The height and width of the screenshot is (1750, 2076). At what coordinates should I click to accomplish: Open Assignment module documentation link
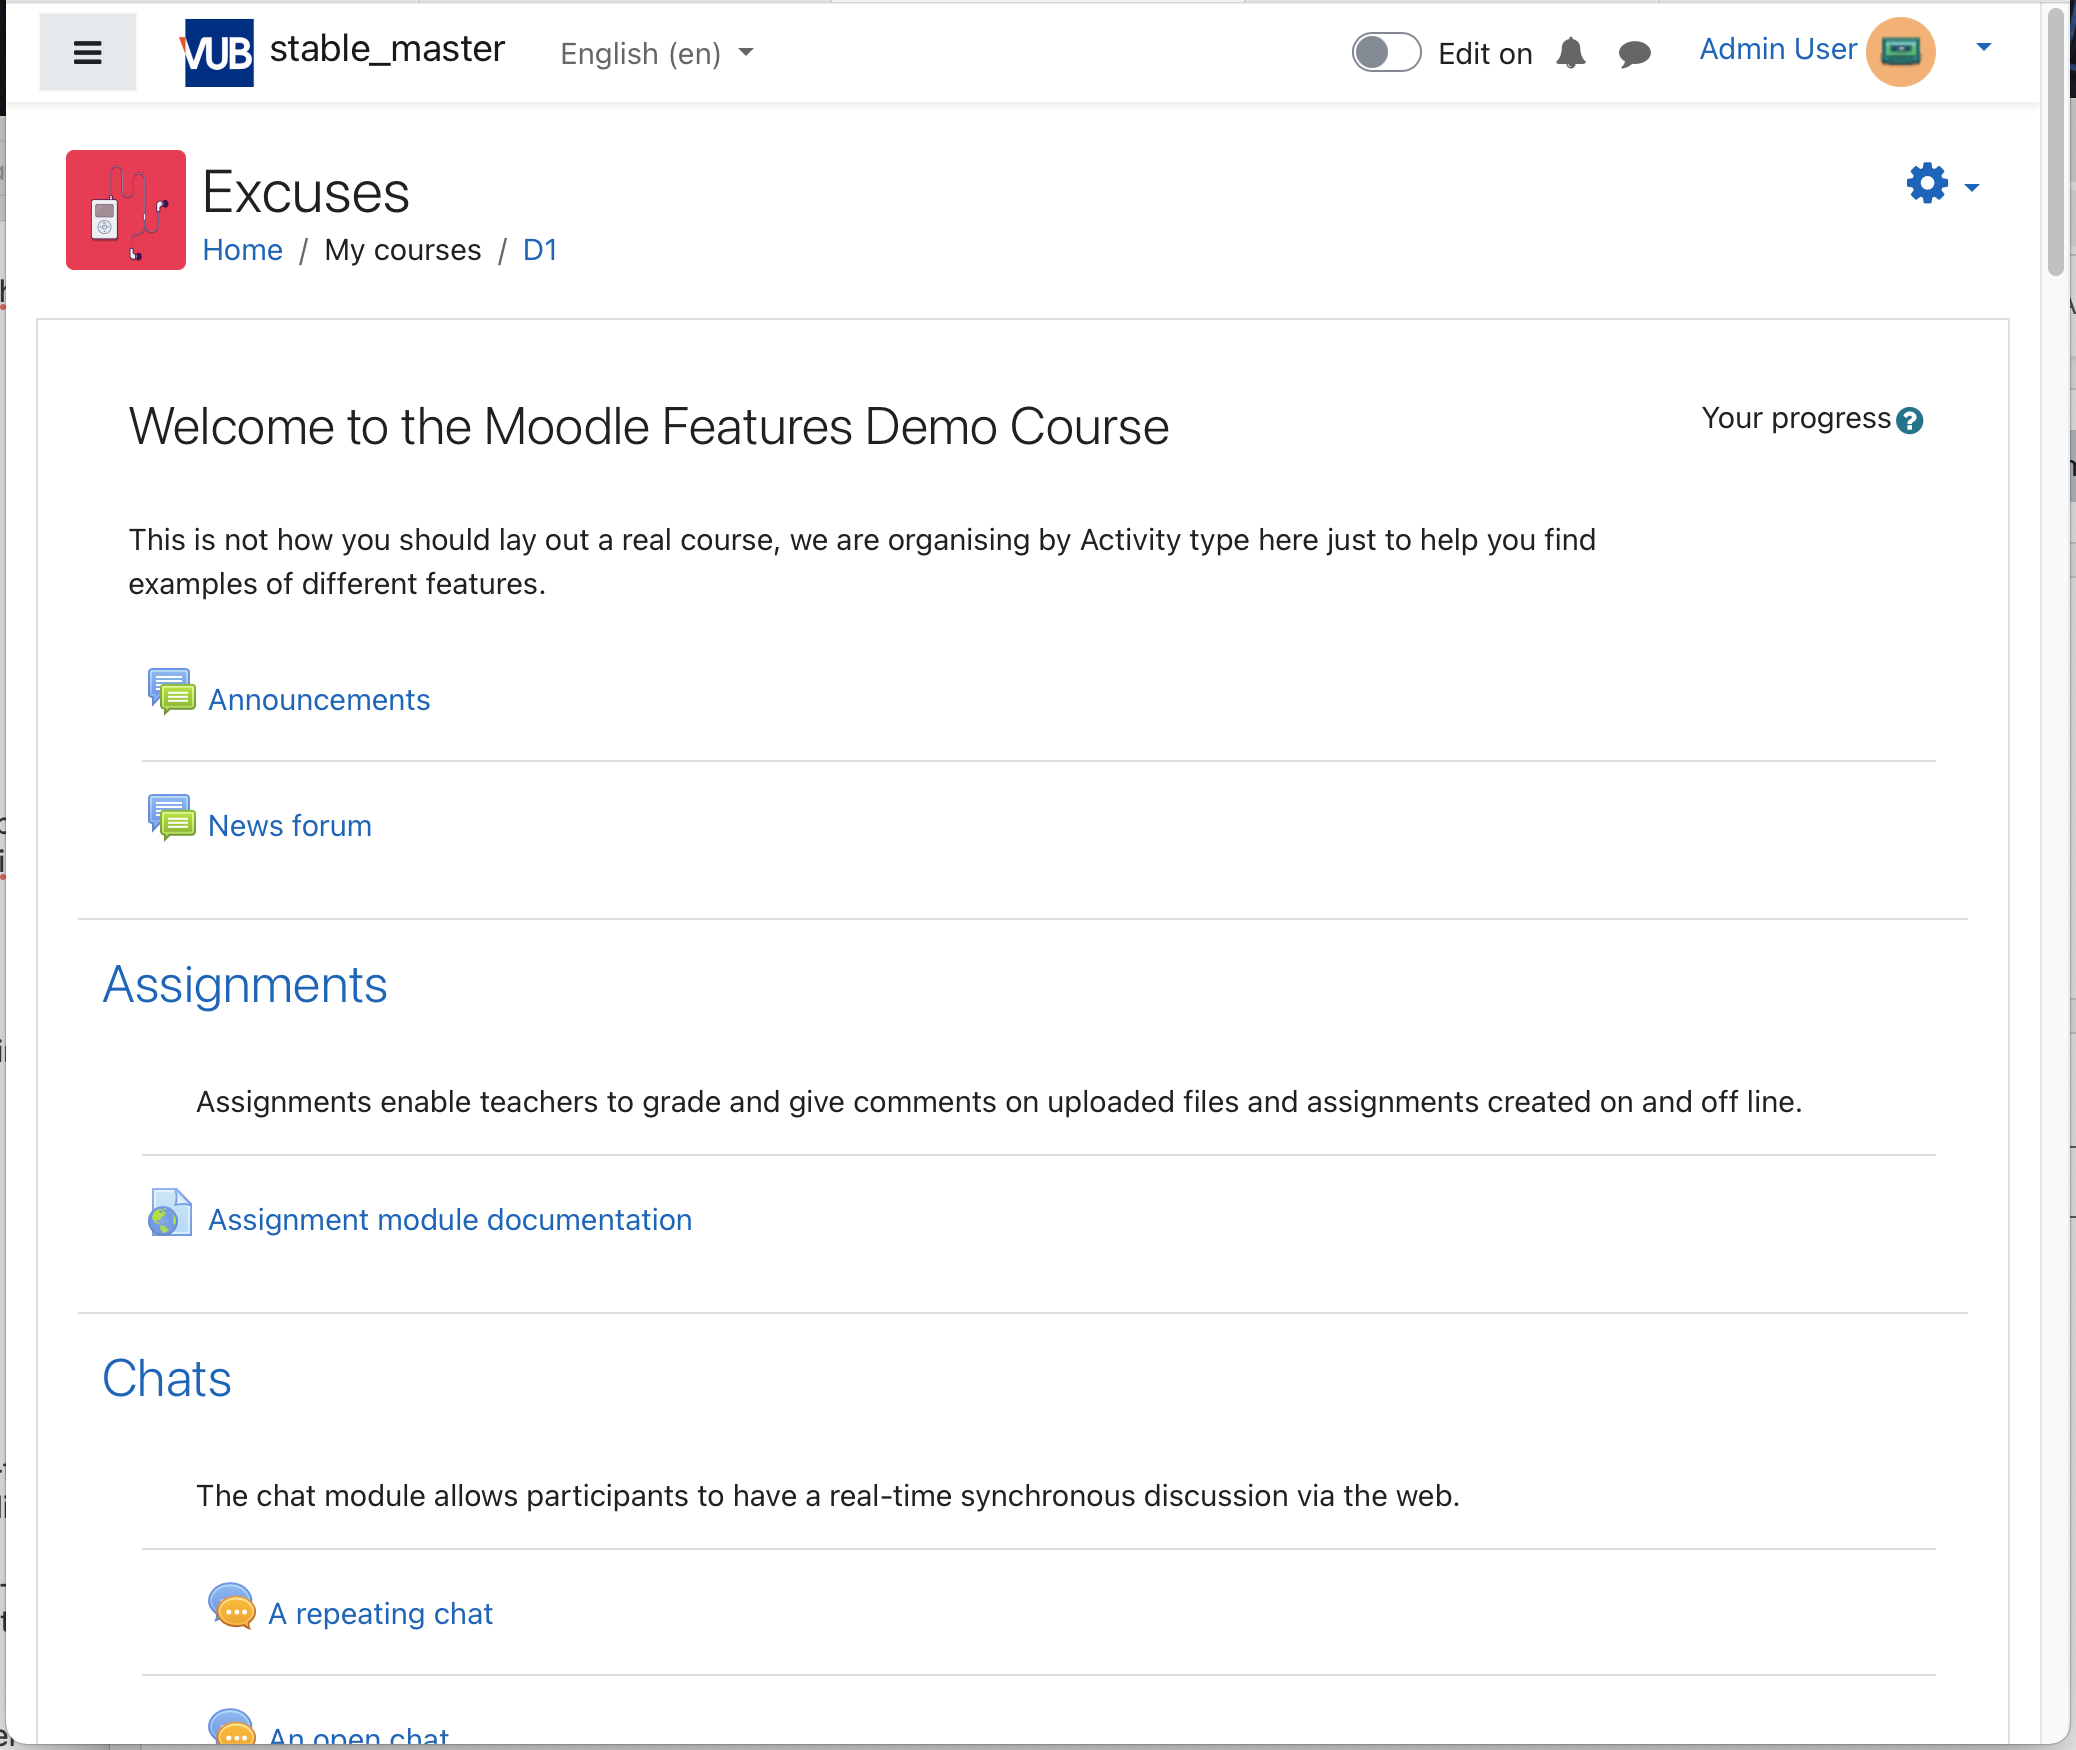point(450,1220)
